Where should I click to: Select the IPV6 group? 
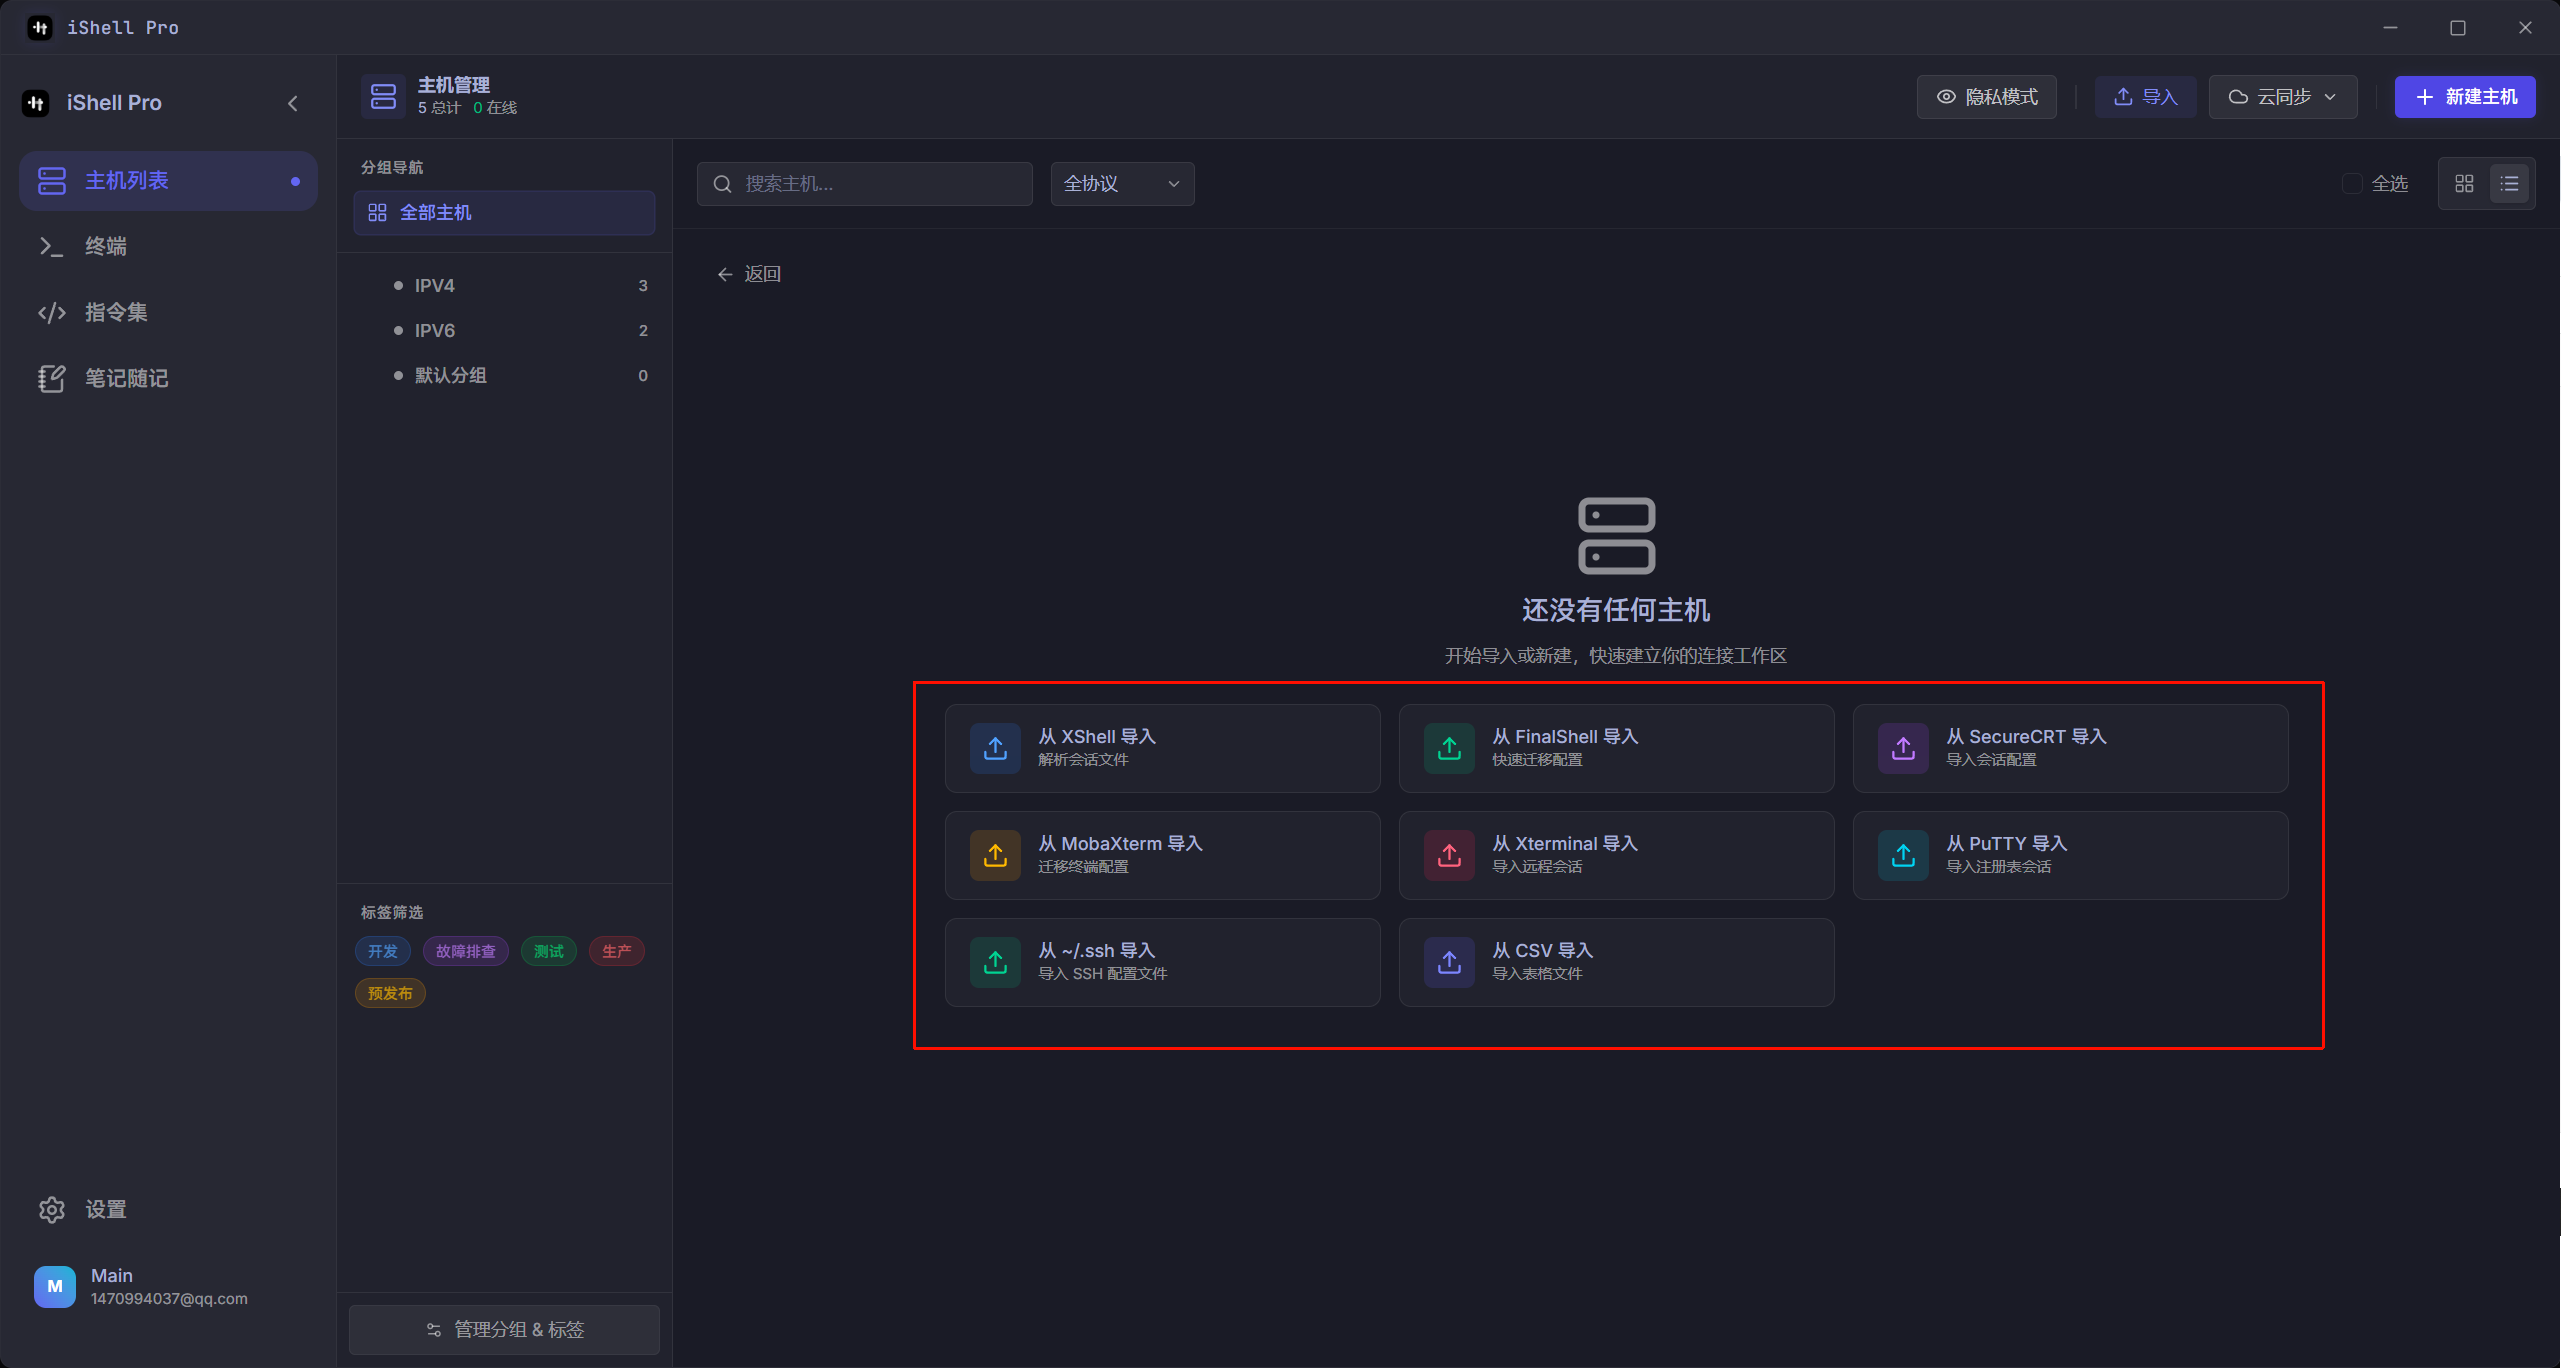pyautogui.click(x=504, y=331)
